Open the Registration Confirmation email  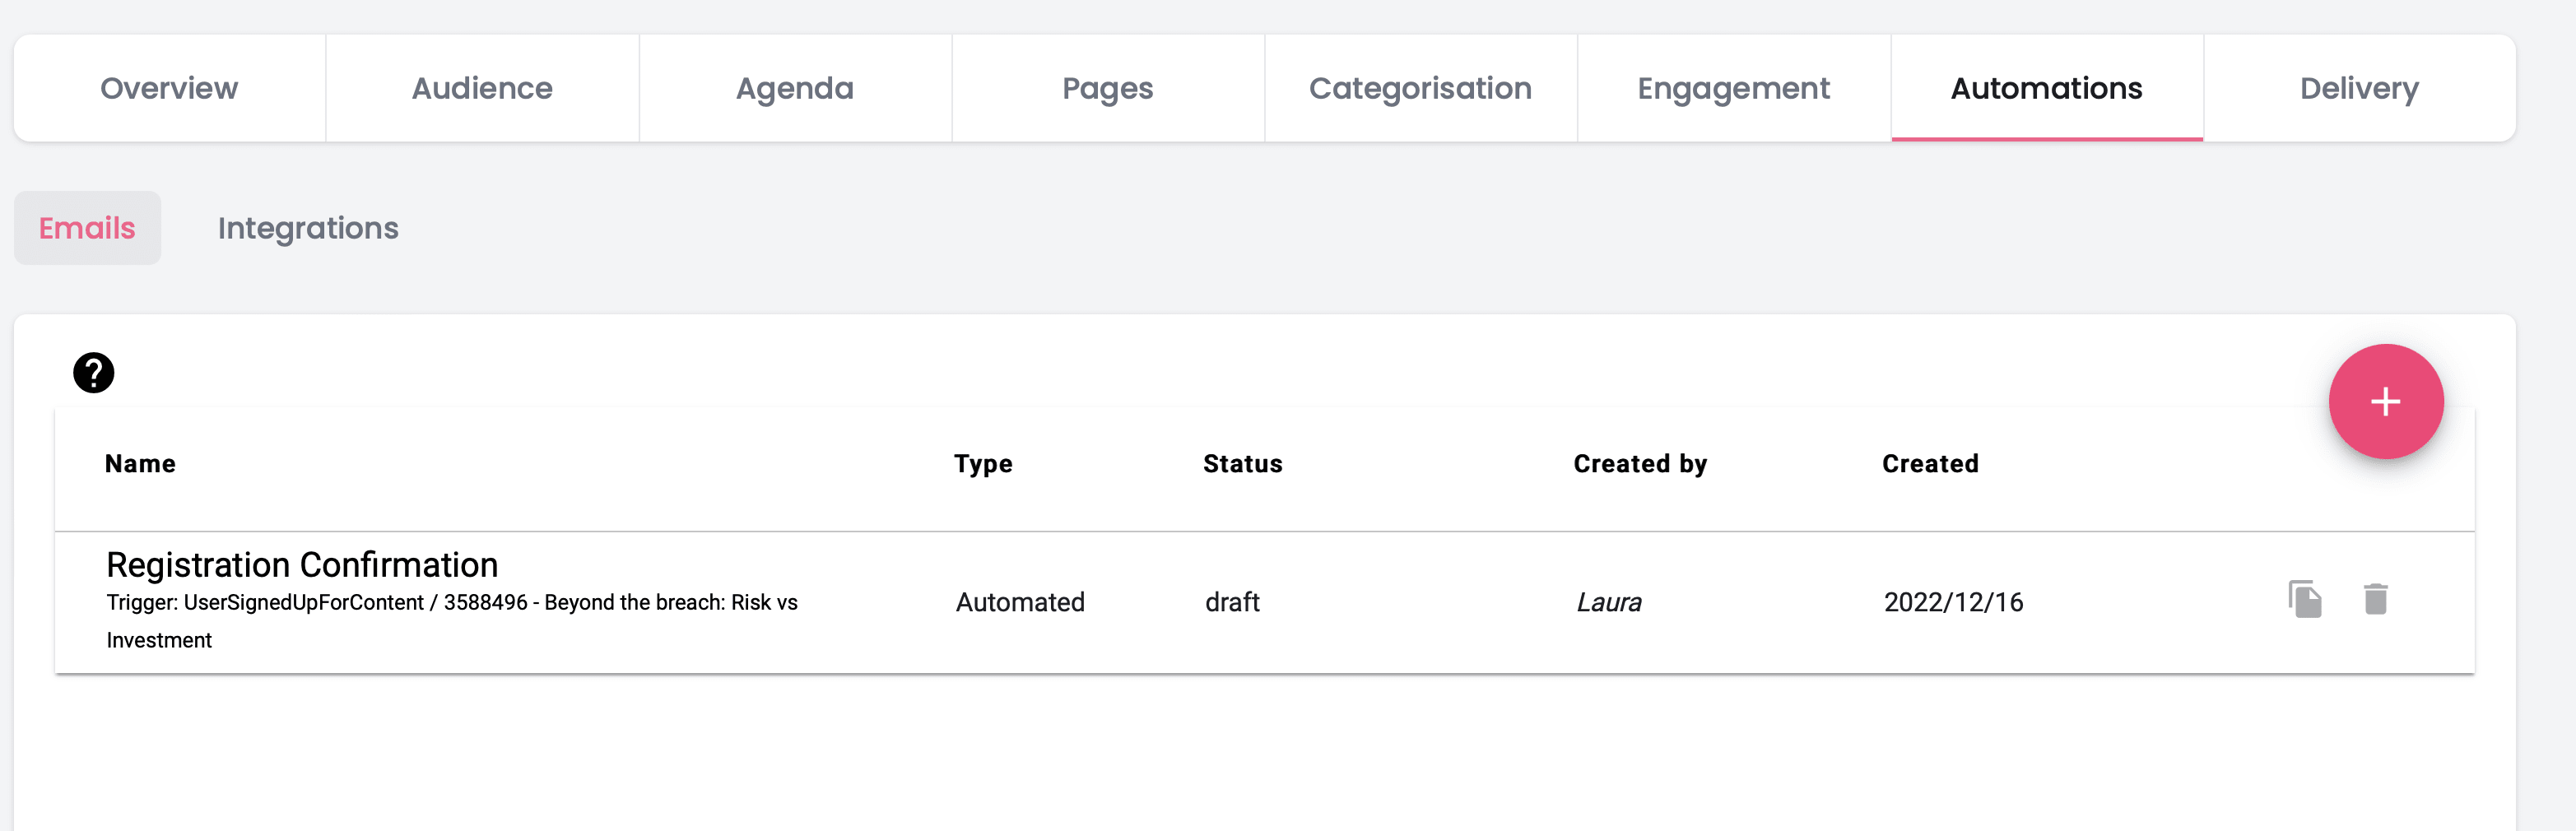(302, 565)
